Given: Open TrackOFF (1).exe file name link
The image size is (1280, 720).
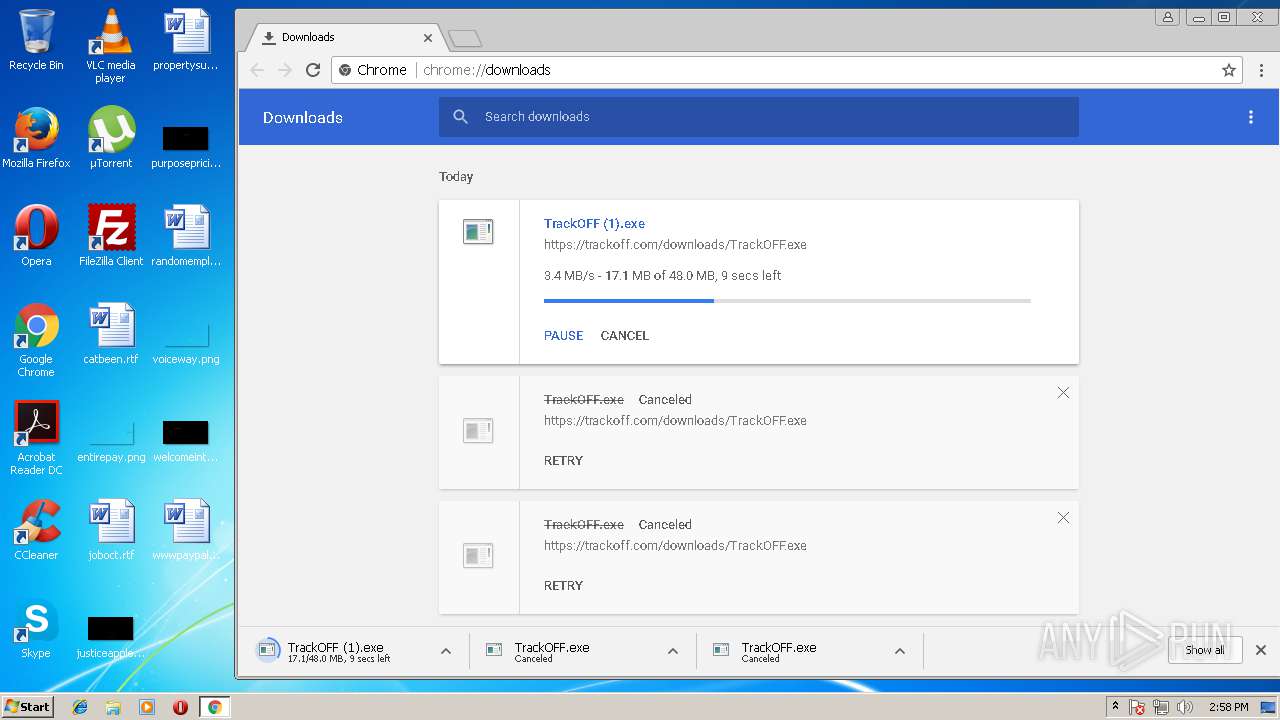Looking at the screenshot, I should (594, 224).
